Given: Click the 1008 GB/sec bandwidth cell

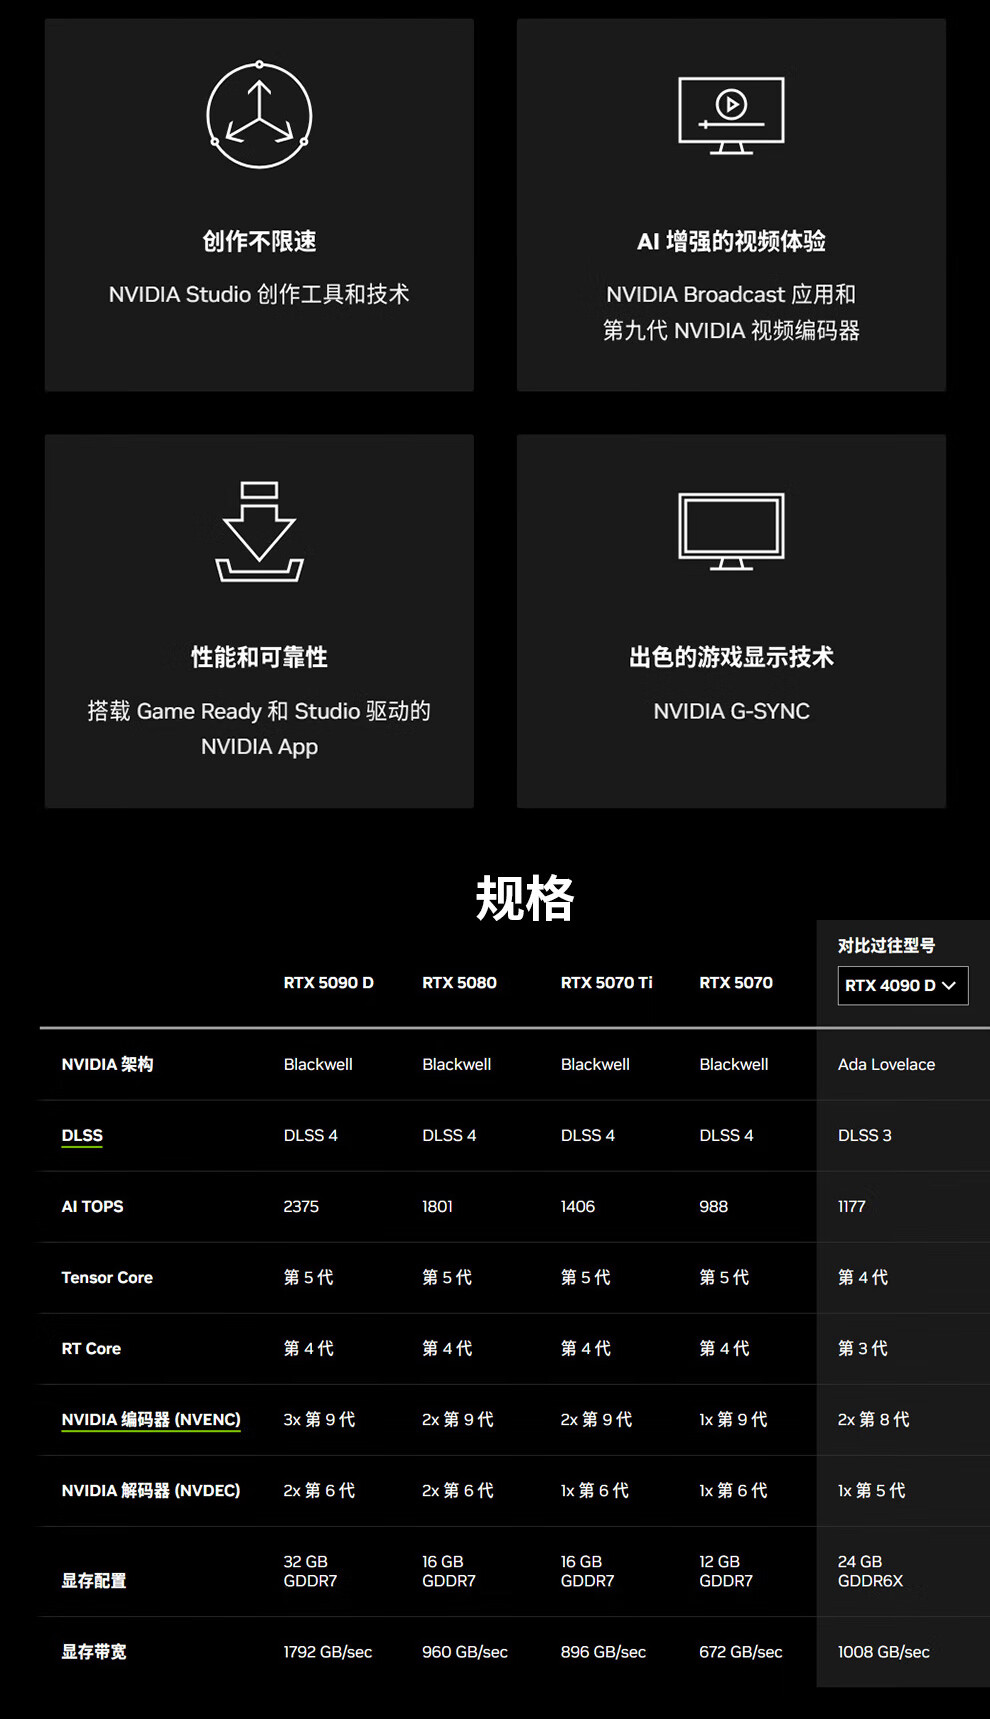Looking at the screenshot, I should point(883,1651).
